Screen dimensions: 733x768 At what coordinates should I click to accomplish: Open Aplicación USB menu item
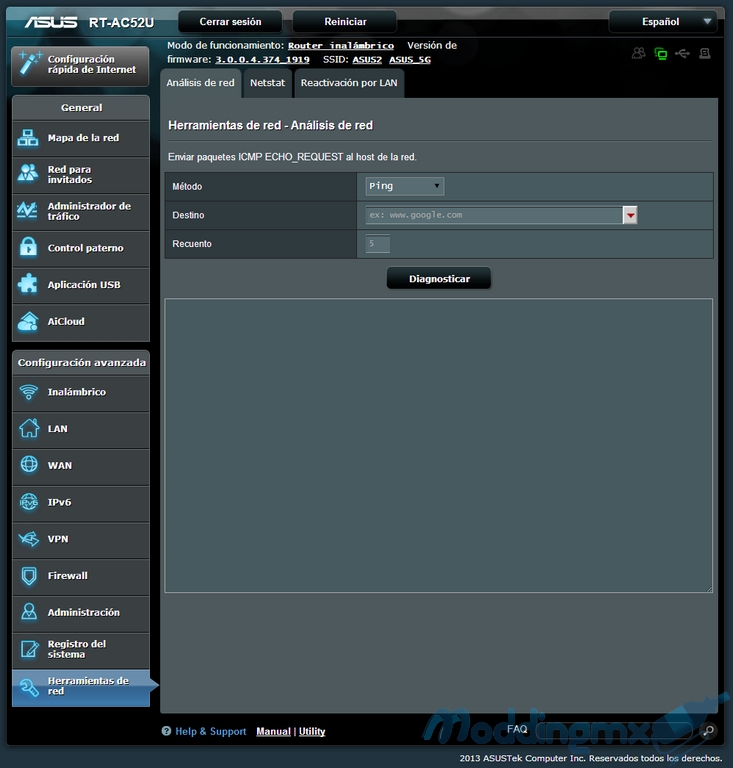point(81,285)
